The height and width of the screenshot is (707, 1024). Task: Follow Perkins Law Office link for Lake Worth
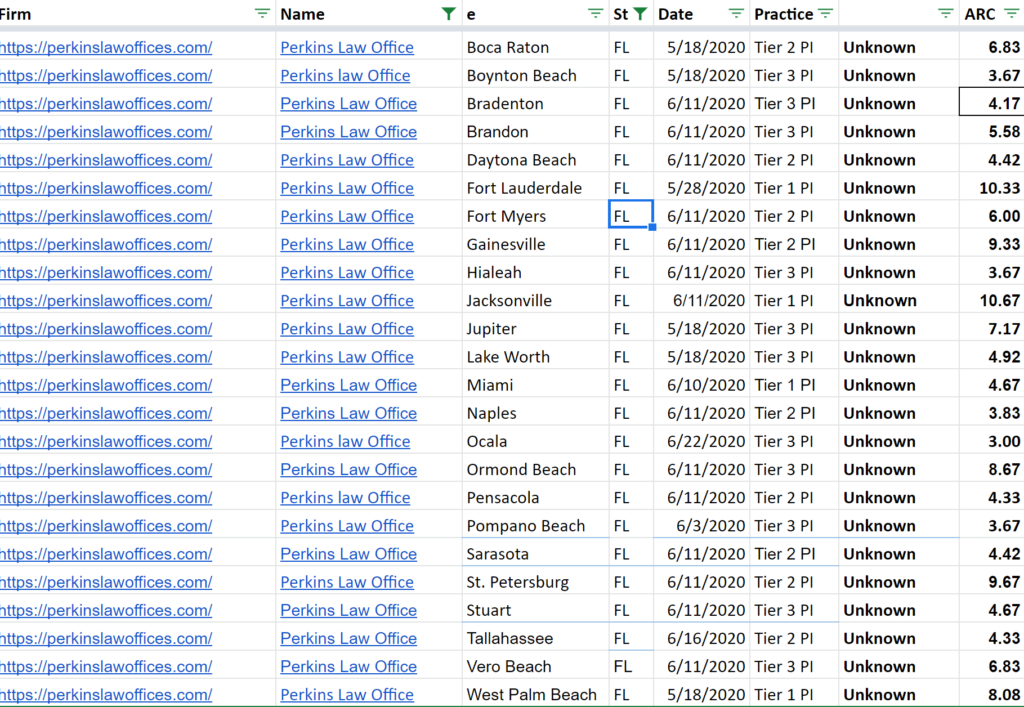[347, 357]
